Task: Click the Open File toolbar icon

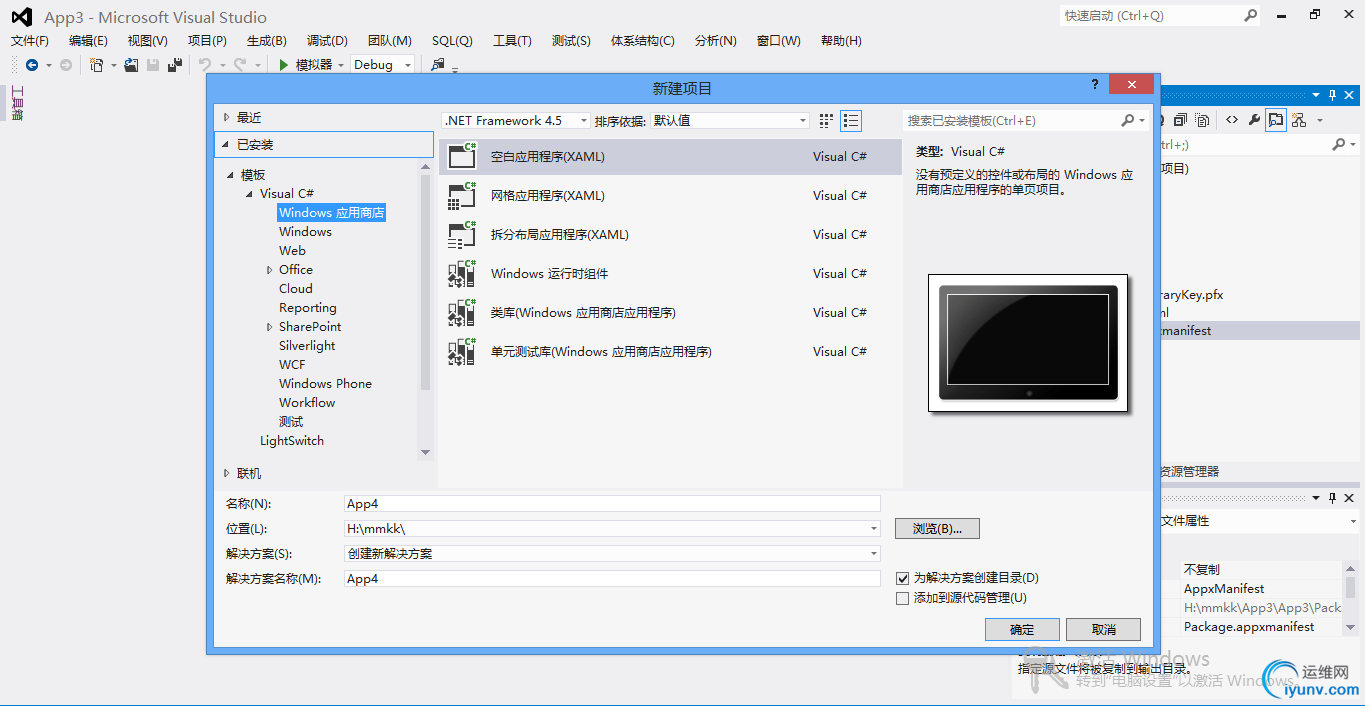Action: pos(131,65)
